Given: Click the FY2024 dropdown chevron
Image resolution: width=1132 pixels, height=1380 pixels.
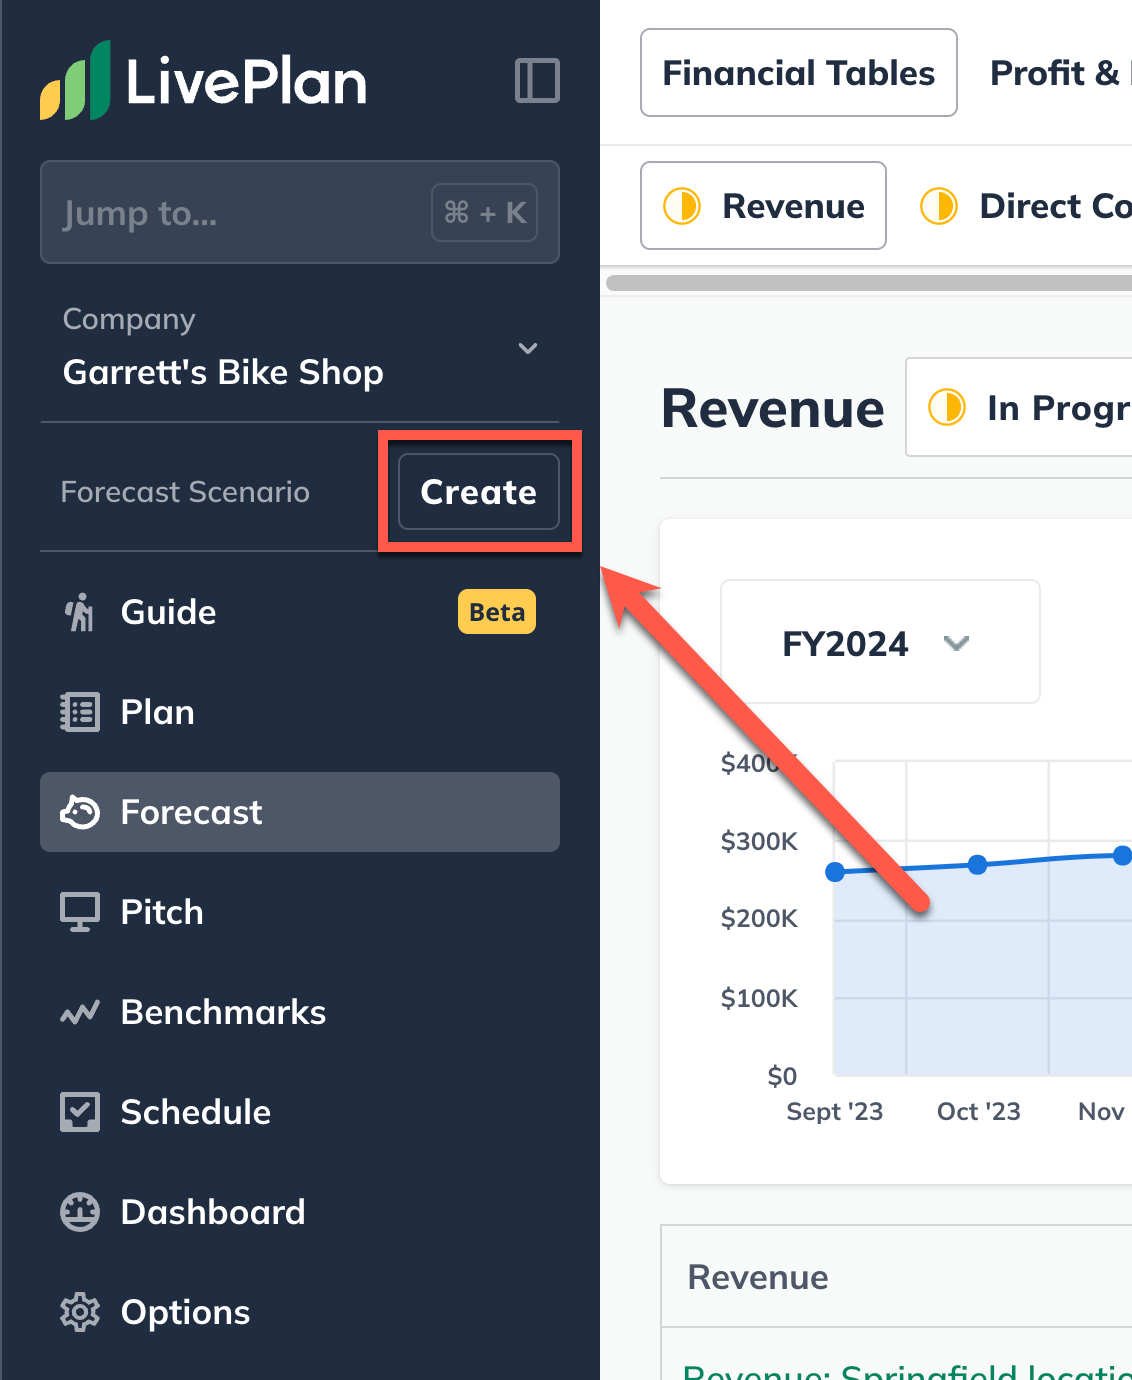Looking at the screenshot, I should [x=957, y=643].
